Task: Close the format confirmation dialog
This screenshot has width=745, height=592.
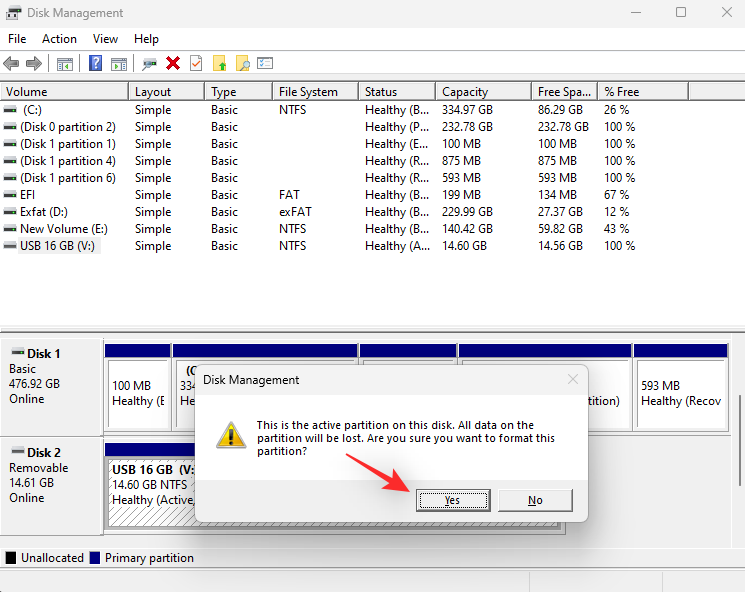Action: [x=573, y=379]
